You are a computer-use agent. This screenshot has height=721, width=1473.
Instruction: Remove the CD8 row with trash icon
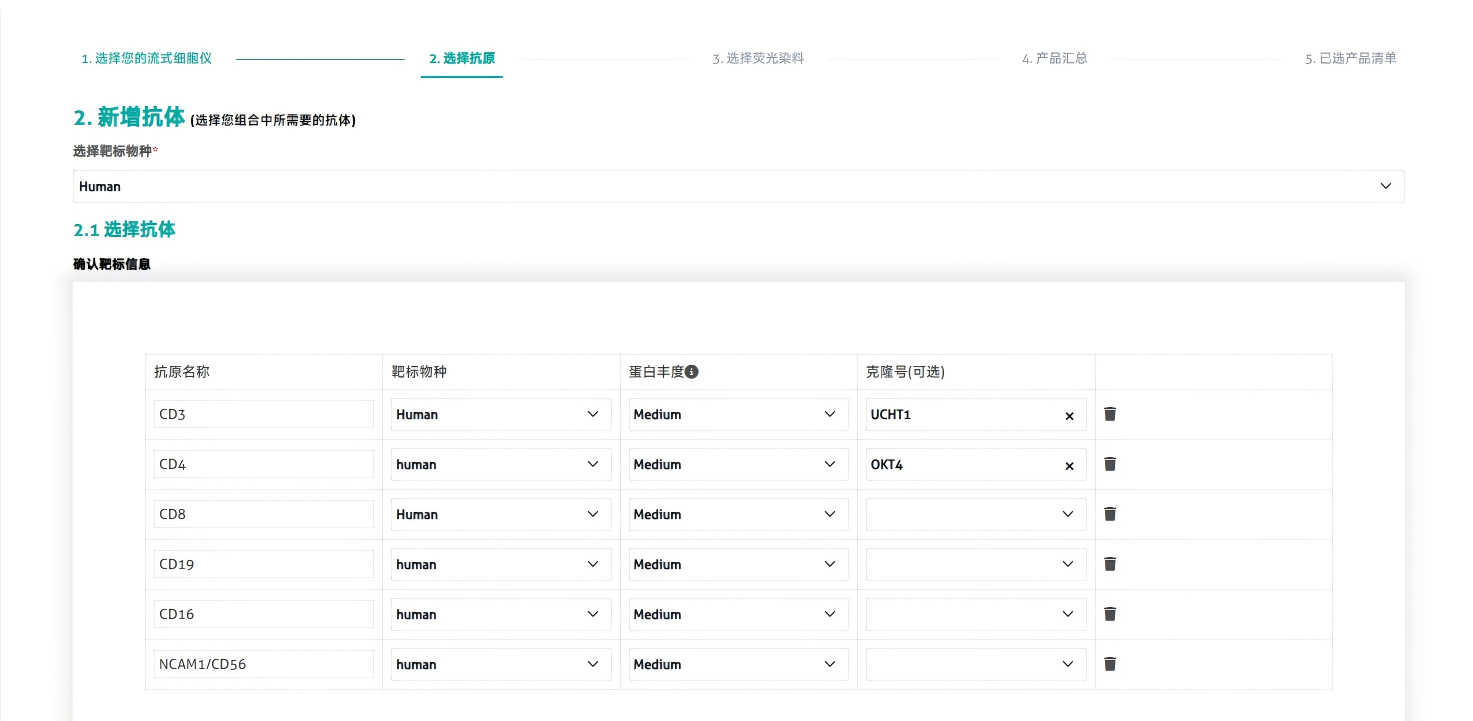click(1109, 514)
